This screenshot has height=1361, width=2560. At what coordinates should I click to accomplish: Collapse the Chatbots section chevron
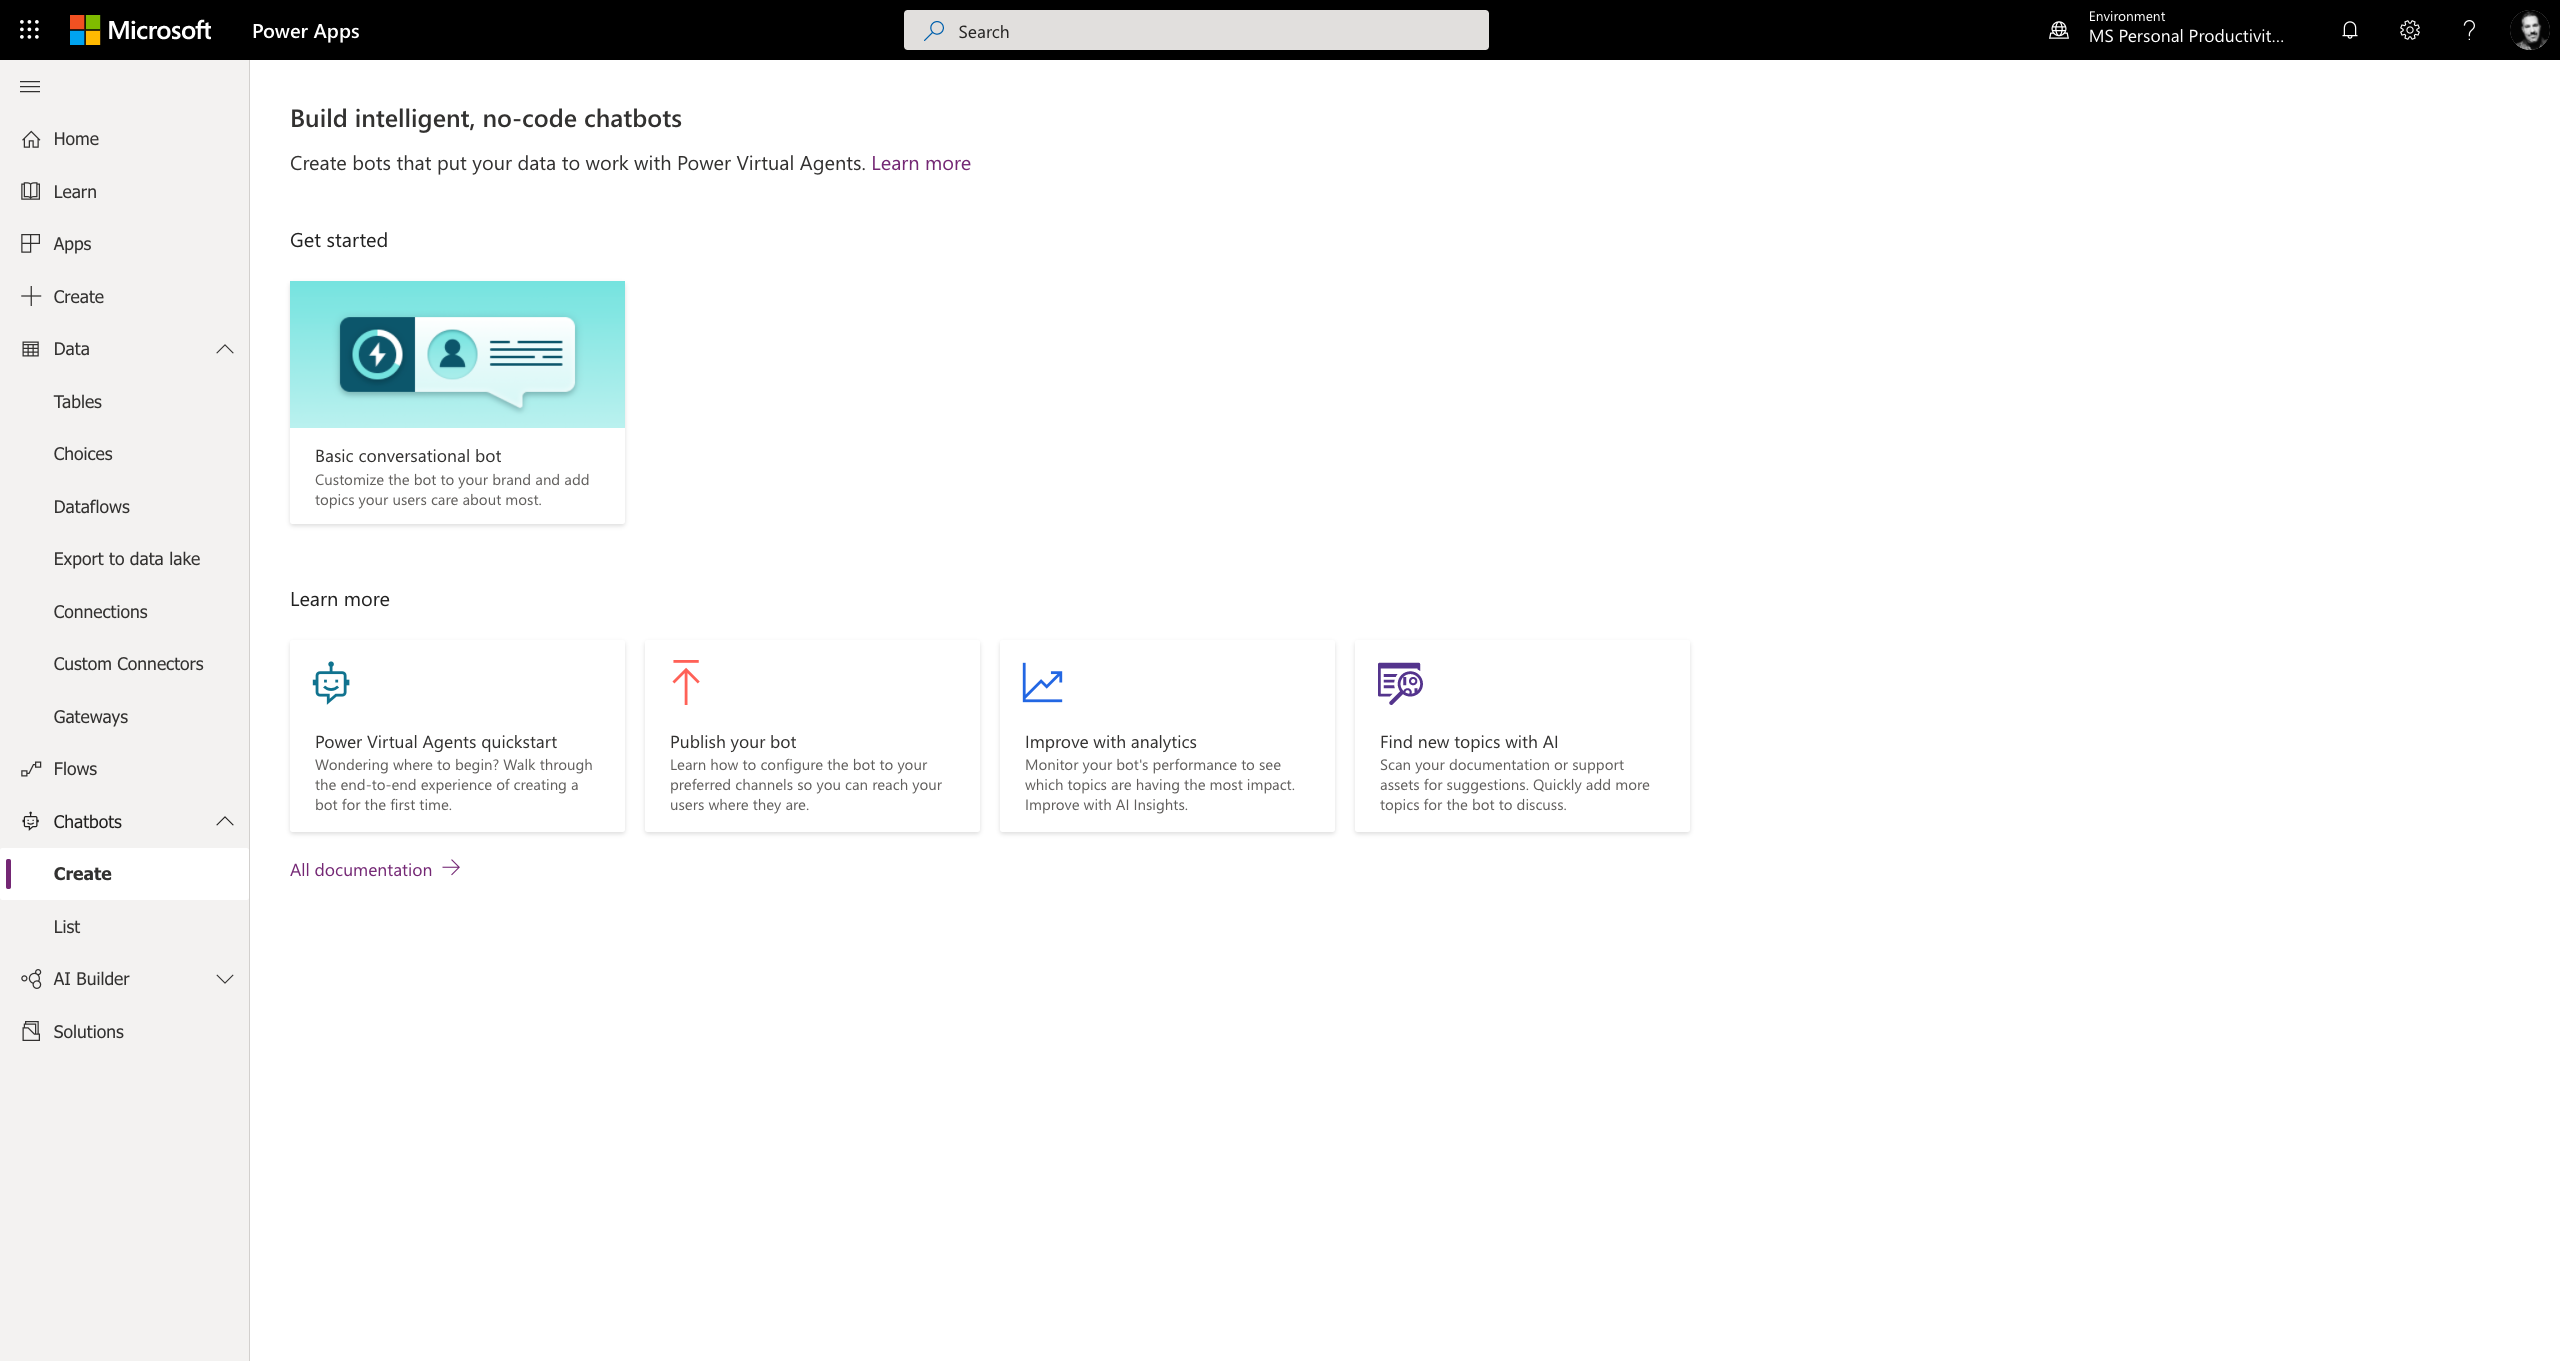(x=224, y=821)
